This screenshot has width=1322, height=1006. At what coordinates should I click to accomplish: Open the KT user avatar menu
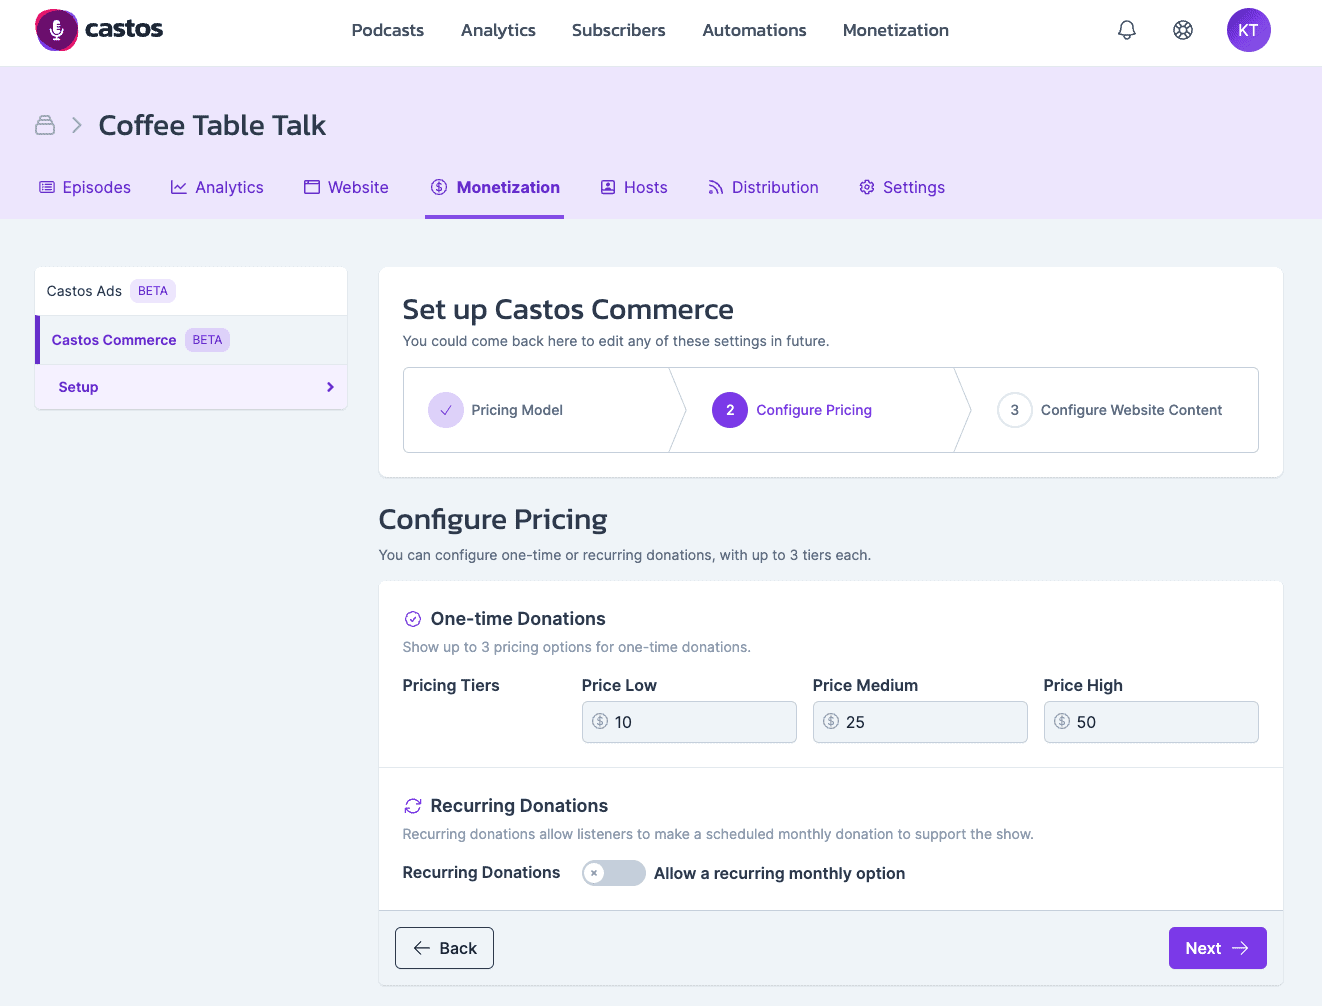pyautogui.click(x=1248, y=30)
